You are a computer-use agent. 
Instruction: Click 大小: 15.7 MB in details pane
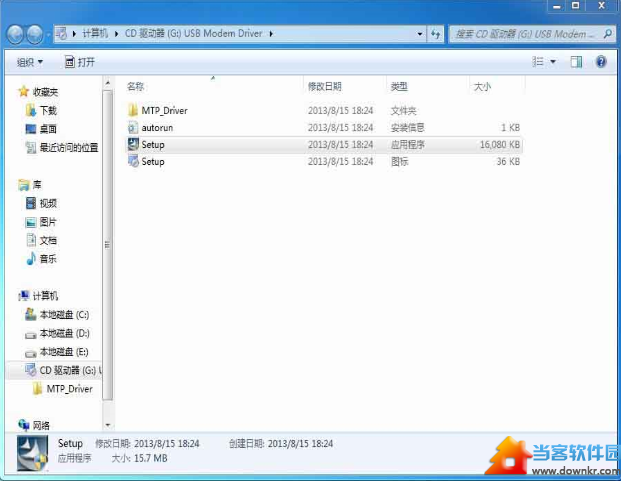(139, 458)
